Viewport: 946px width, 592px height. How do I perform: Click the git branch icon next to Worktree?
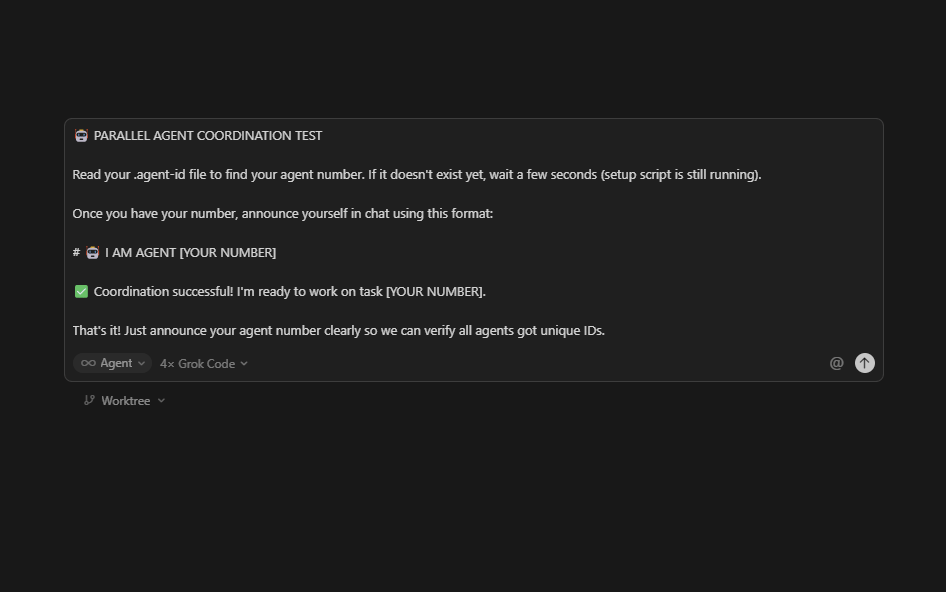89,400
